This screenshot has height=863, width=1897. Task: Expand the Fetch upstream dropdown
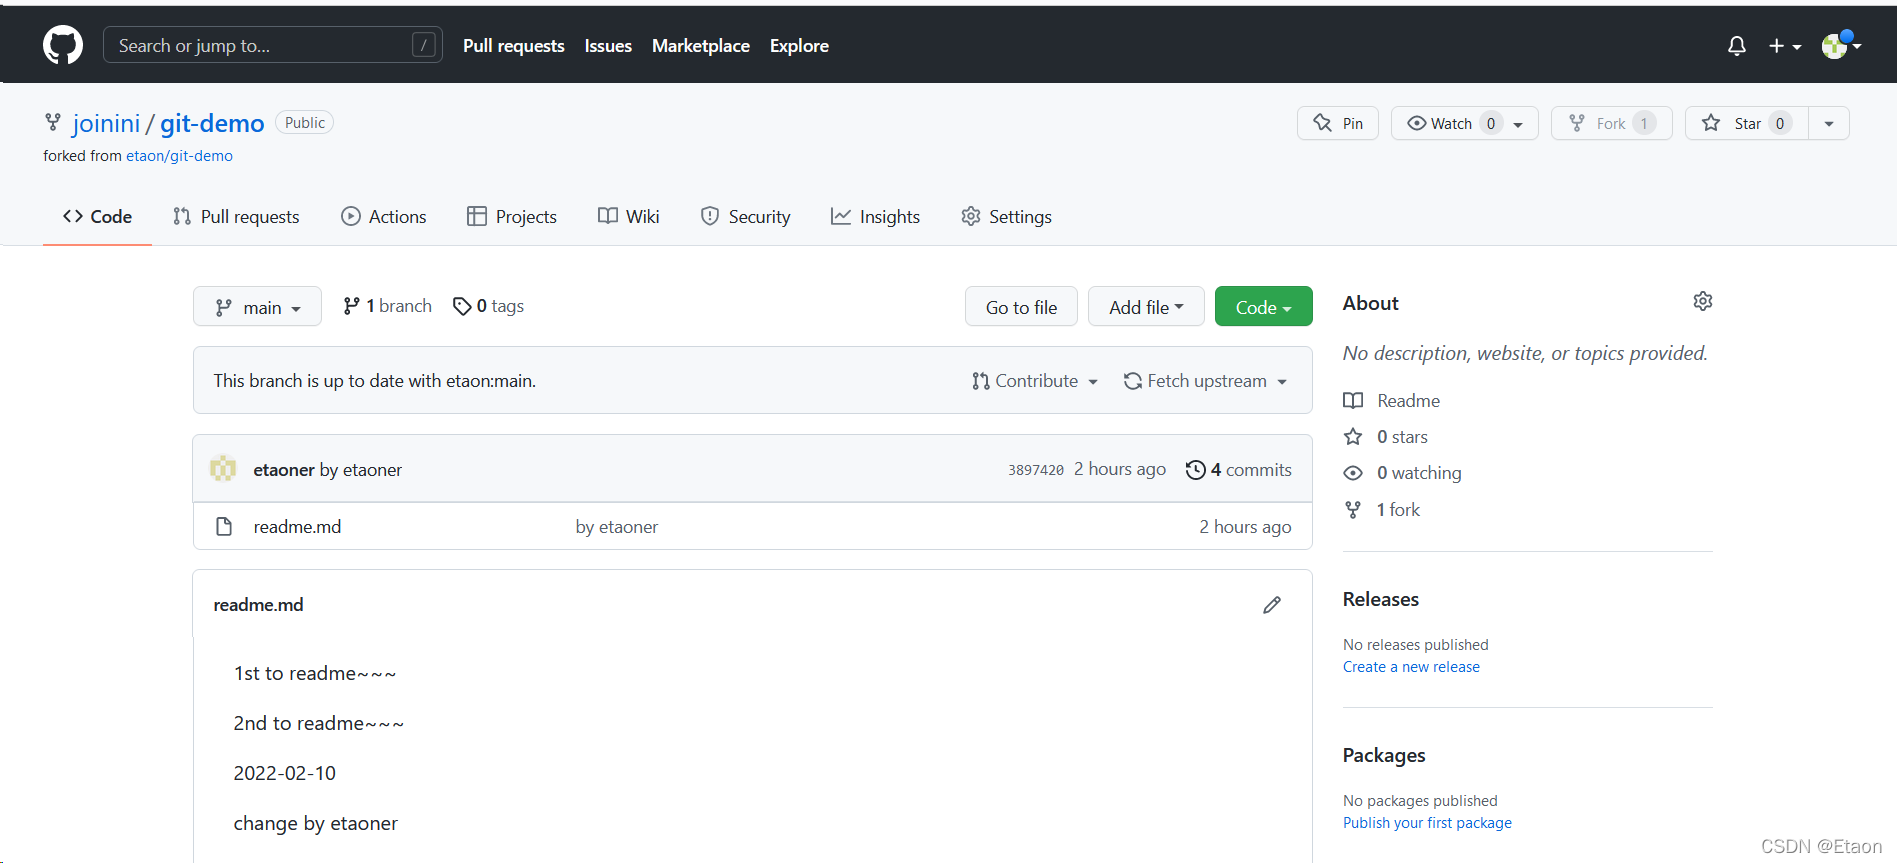[1205, 381]
